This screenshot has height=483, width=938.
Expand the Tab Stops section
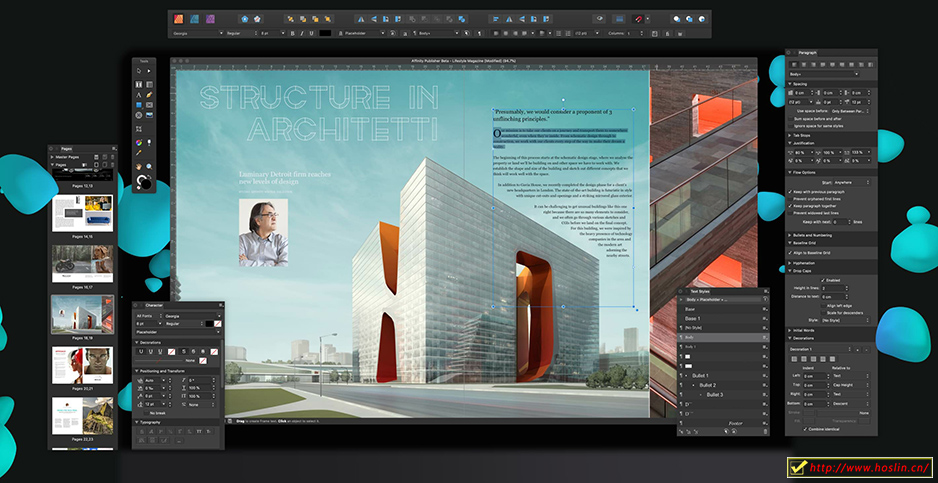pos(789,135)
